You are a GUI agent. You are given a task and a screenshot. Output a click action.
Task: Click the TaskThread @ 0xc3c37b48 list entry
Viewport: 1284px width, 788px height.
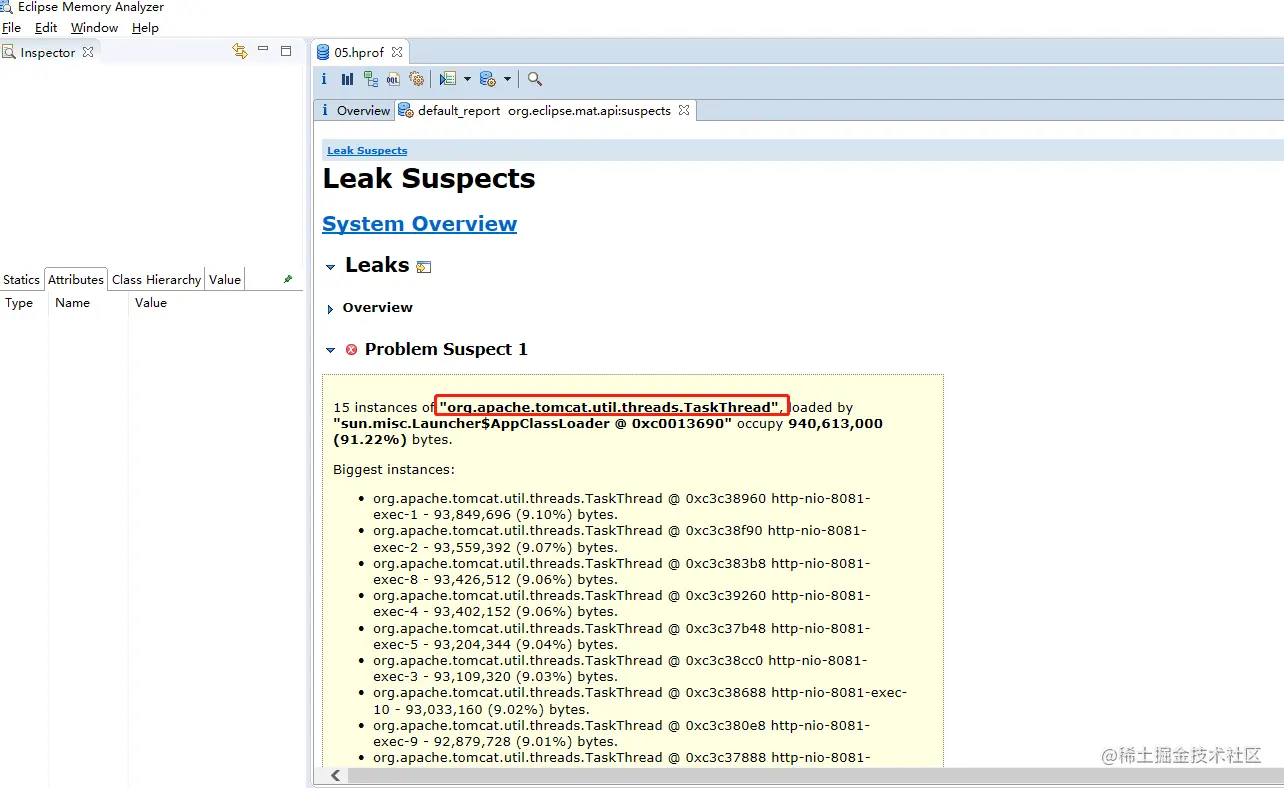coord(622,636)
